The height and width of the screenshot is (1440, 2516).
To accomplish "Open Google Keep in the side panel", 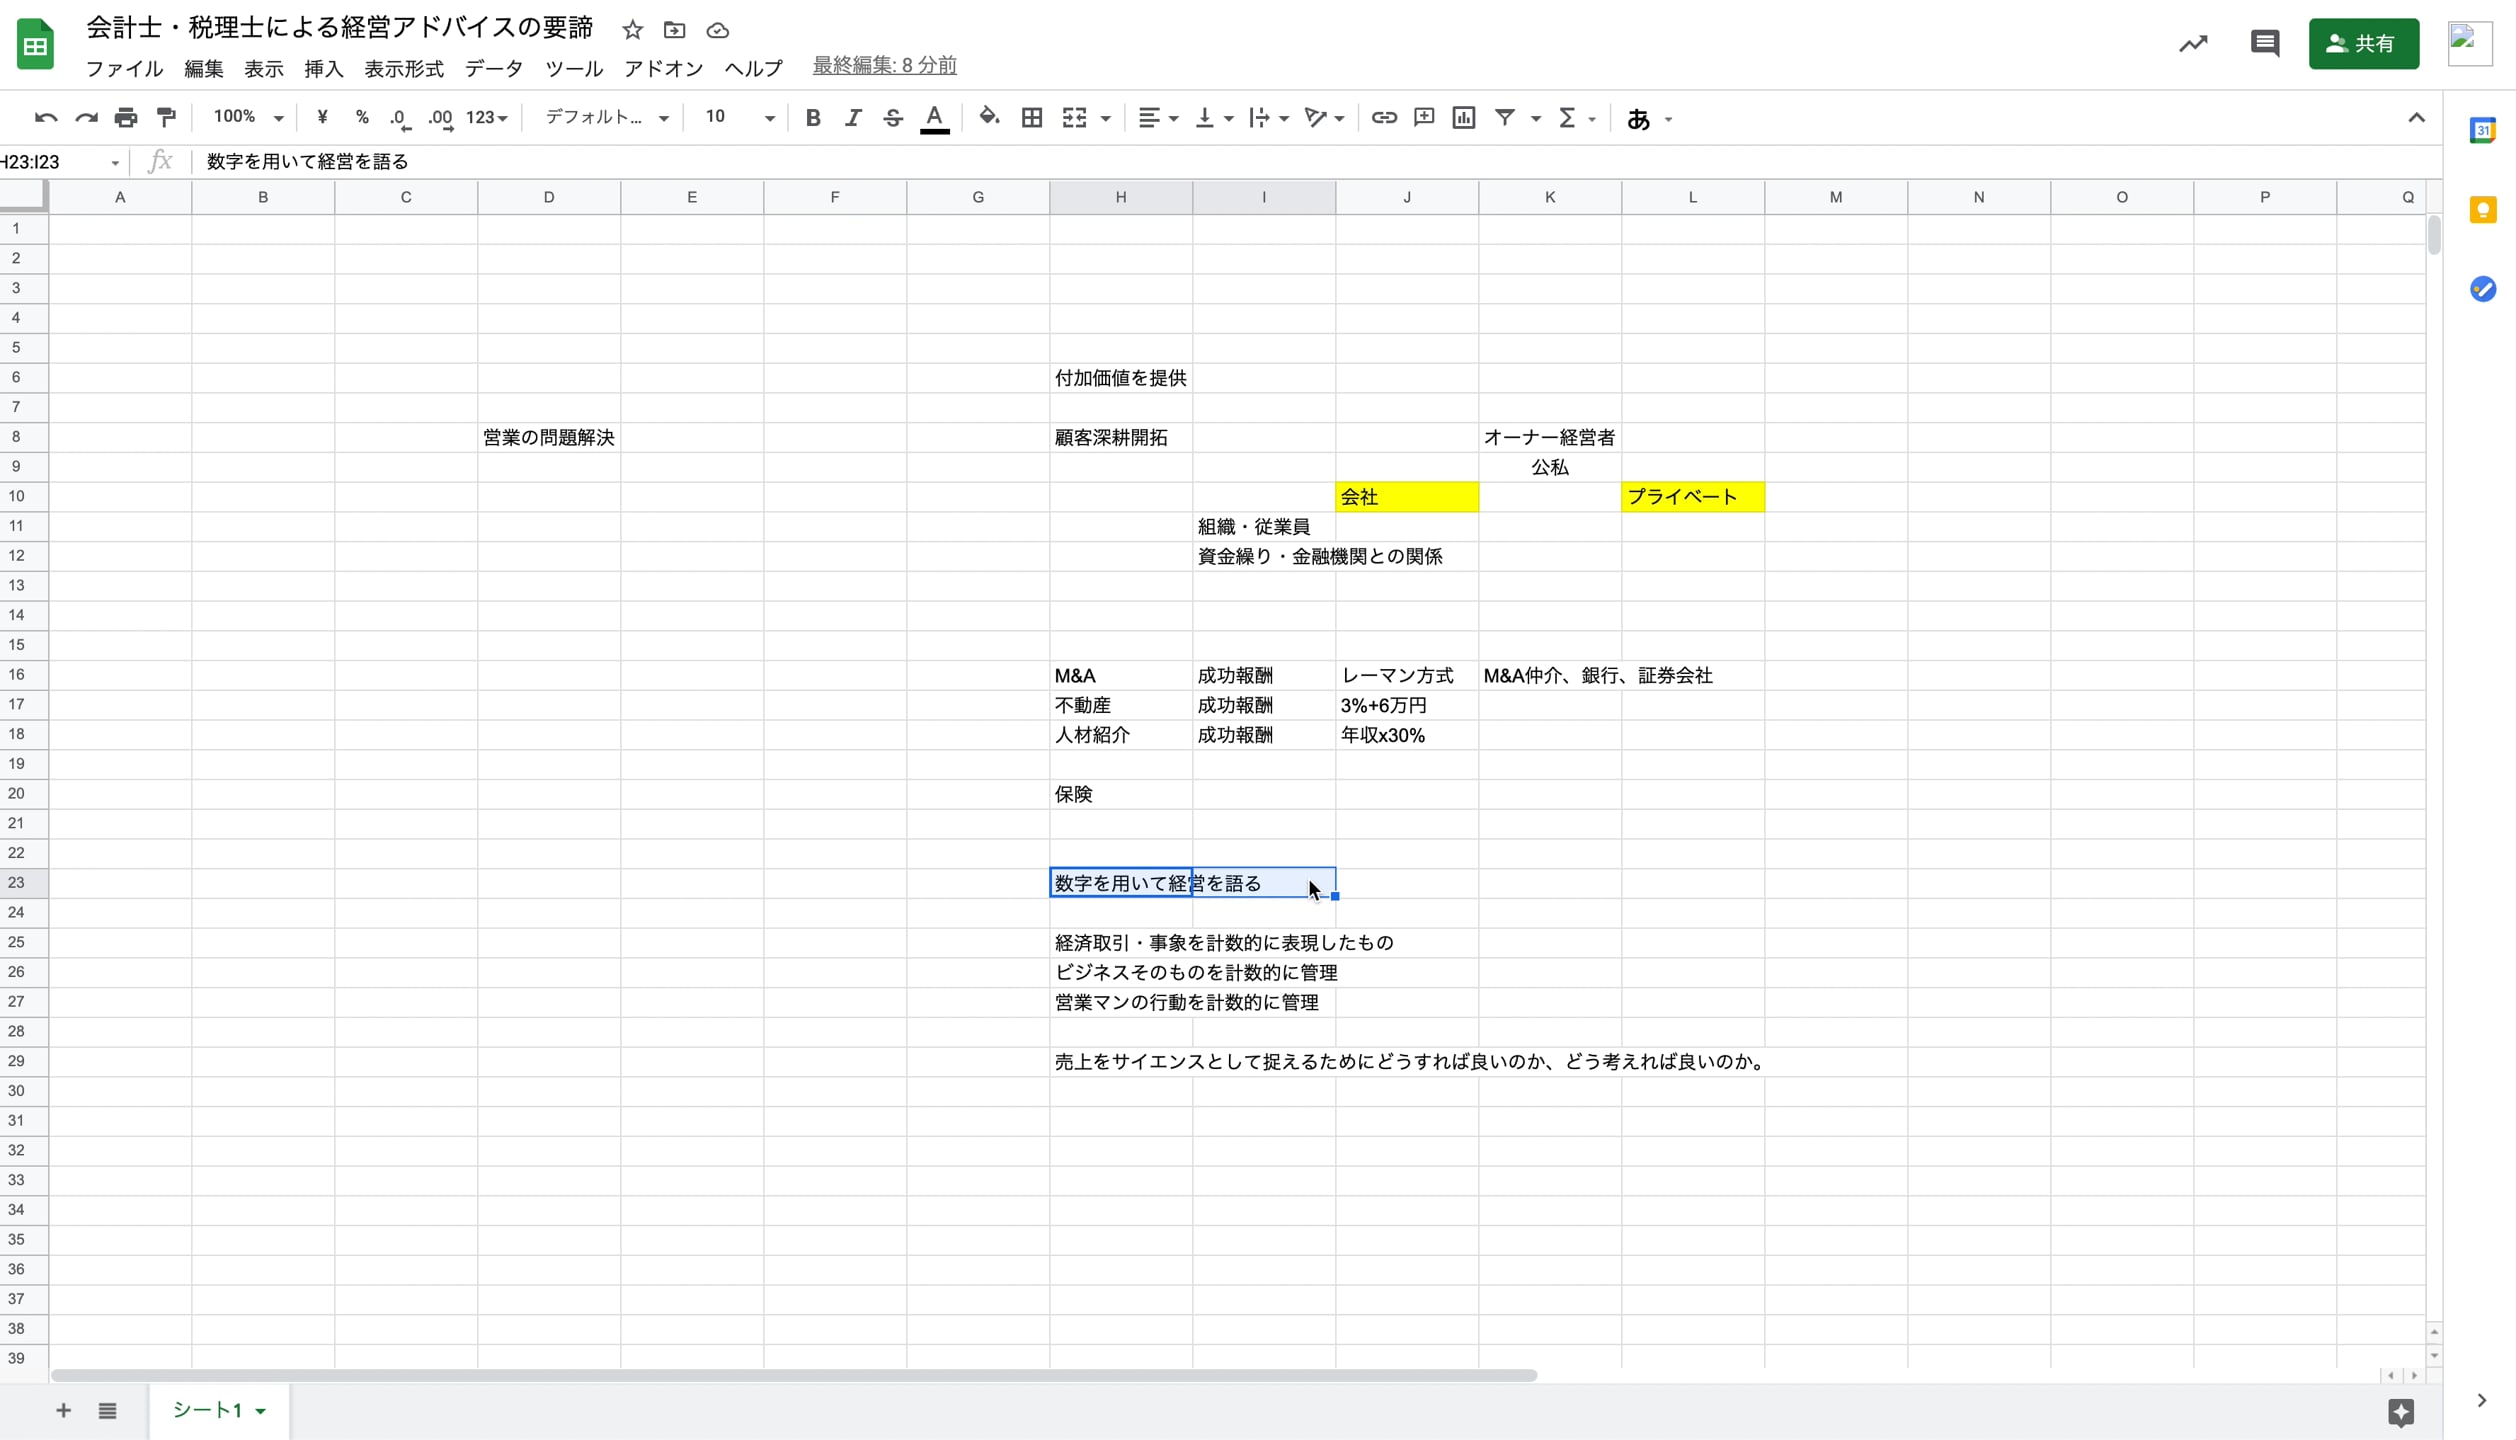I will (x=2484, y=209).
